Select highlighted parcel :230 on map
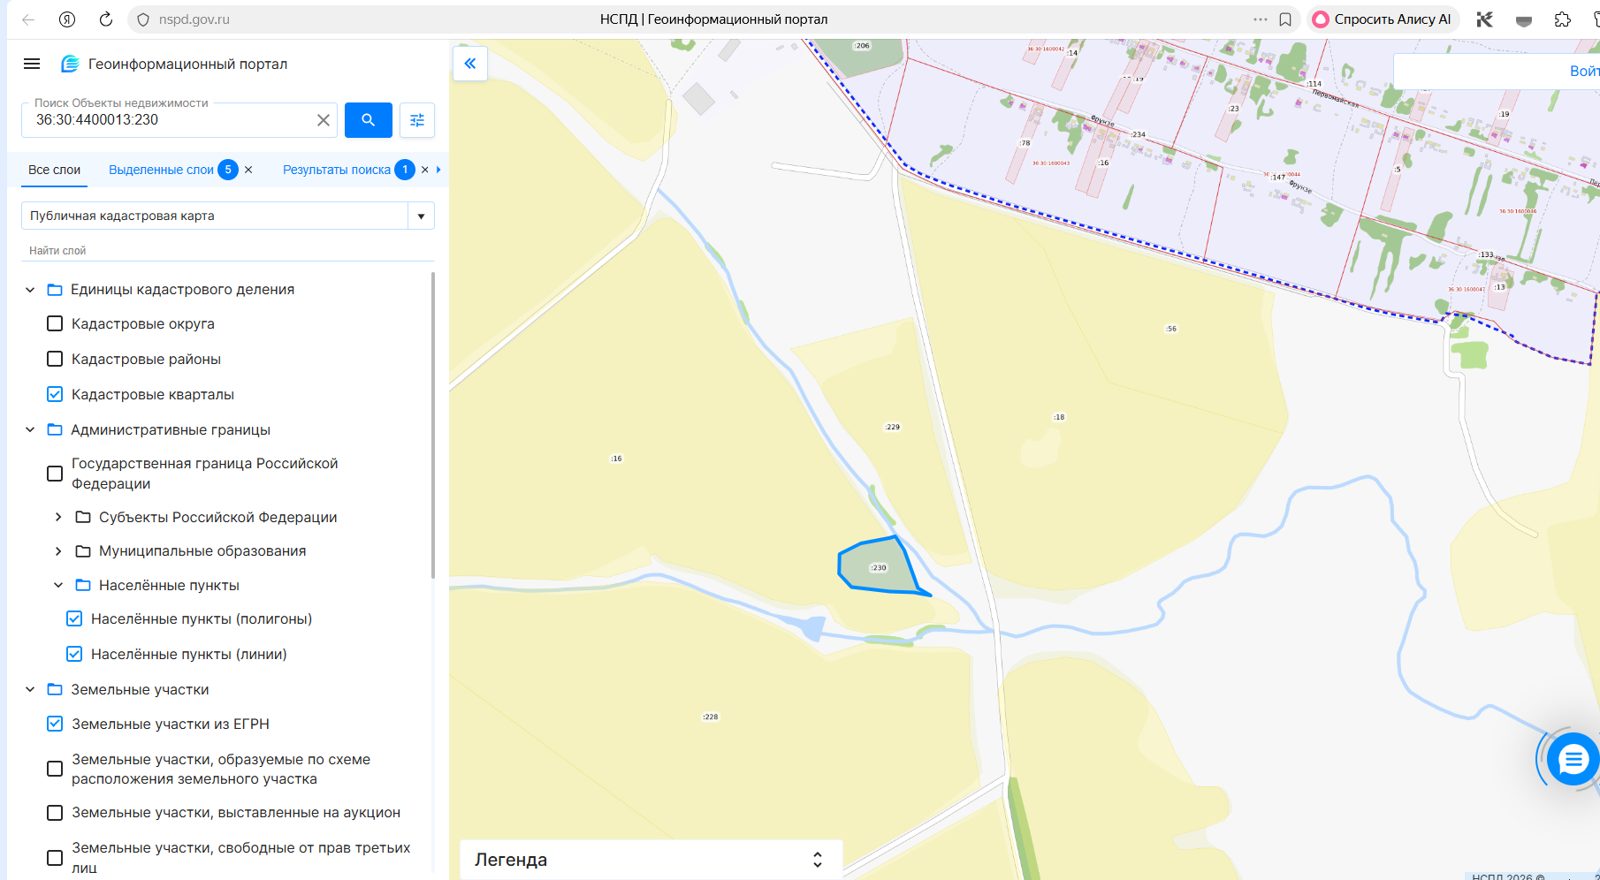The width and height of the screenshot is (1600, 880). 878,567
